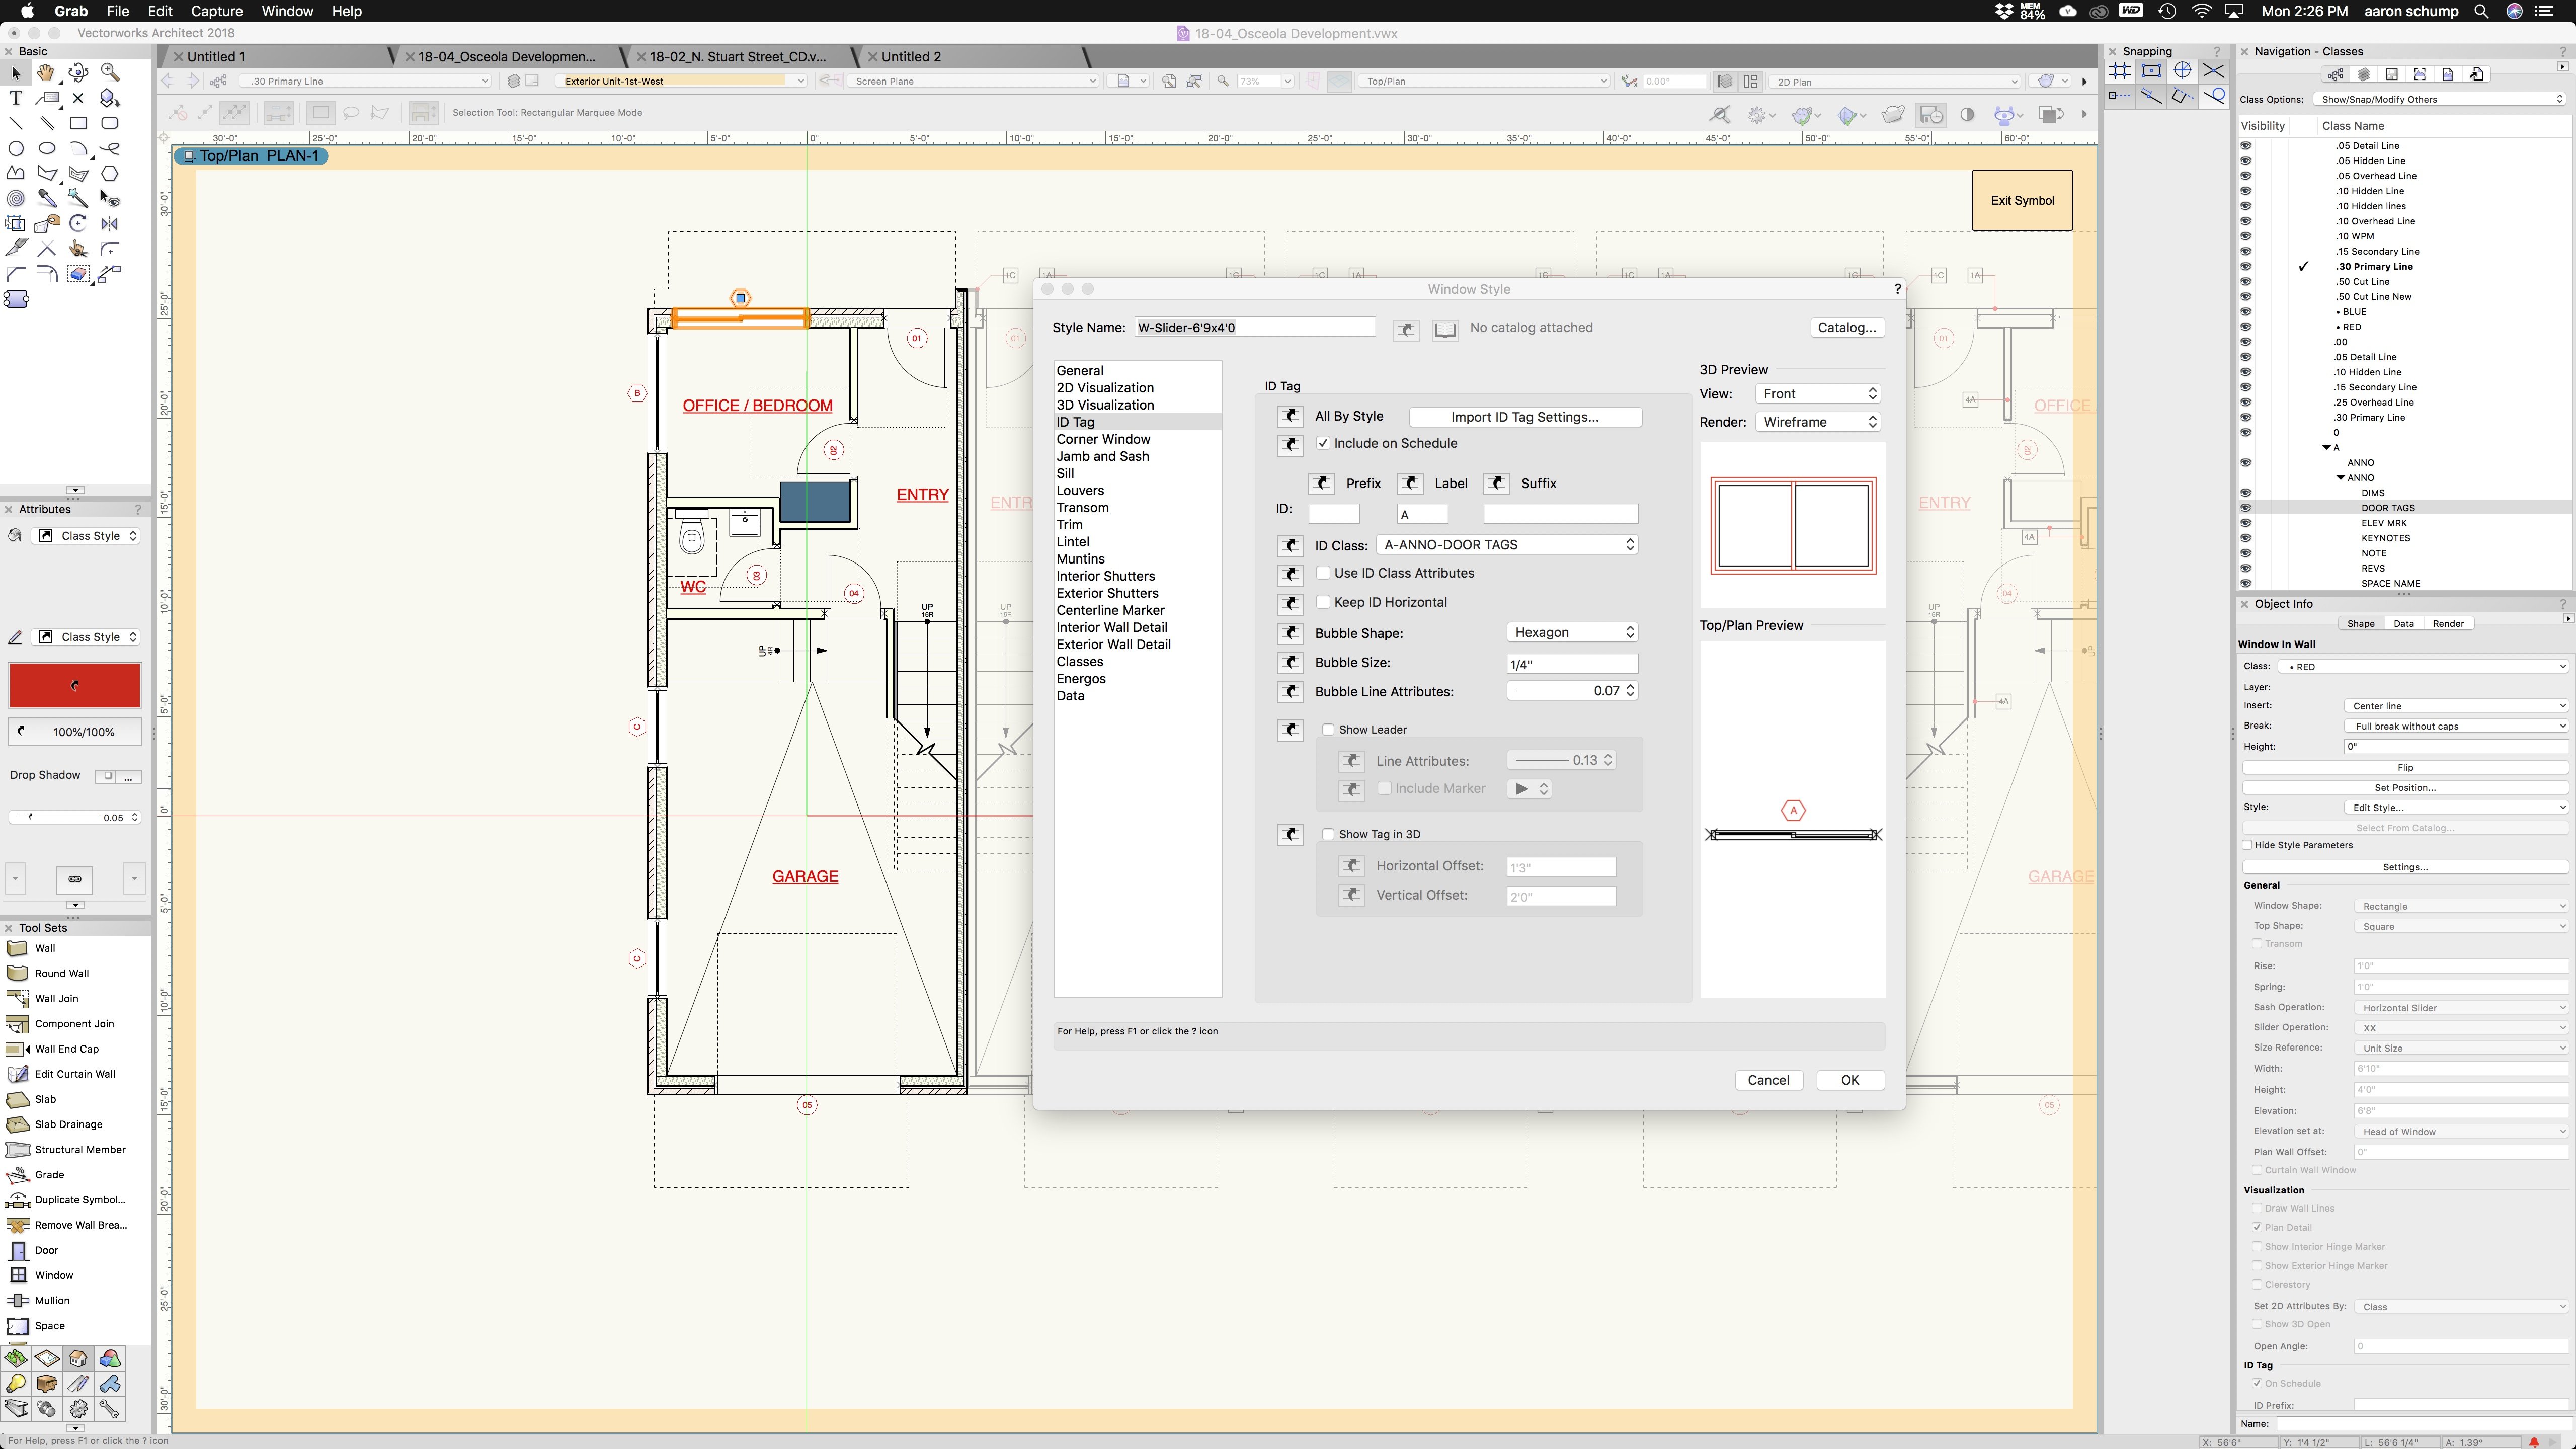Open the Bubble Shape Hexagon dropdown
2576x1449 pixels.
[x=1572, y=632]
